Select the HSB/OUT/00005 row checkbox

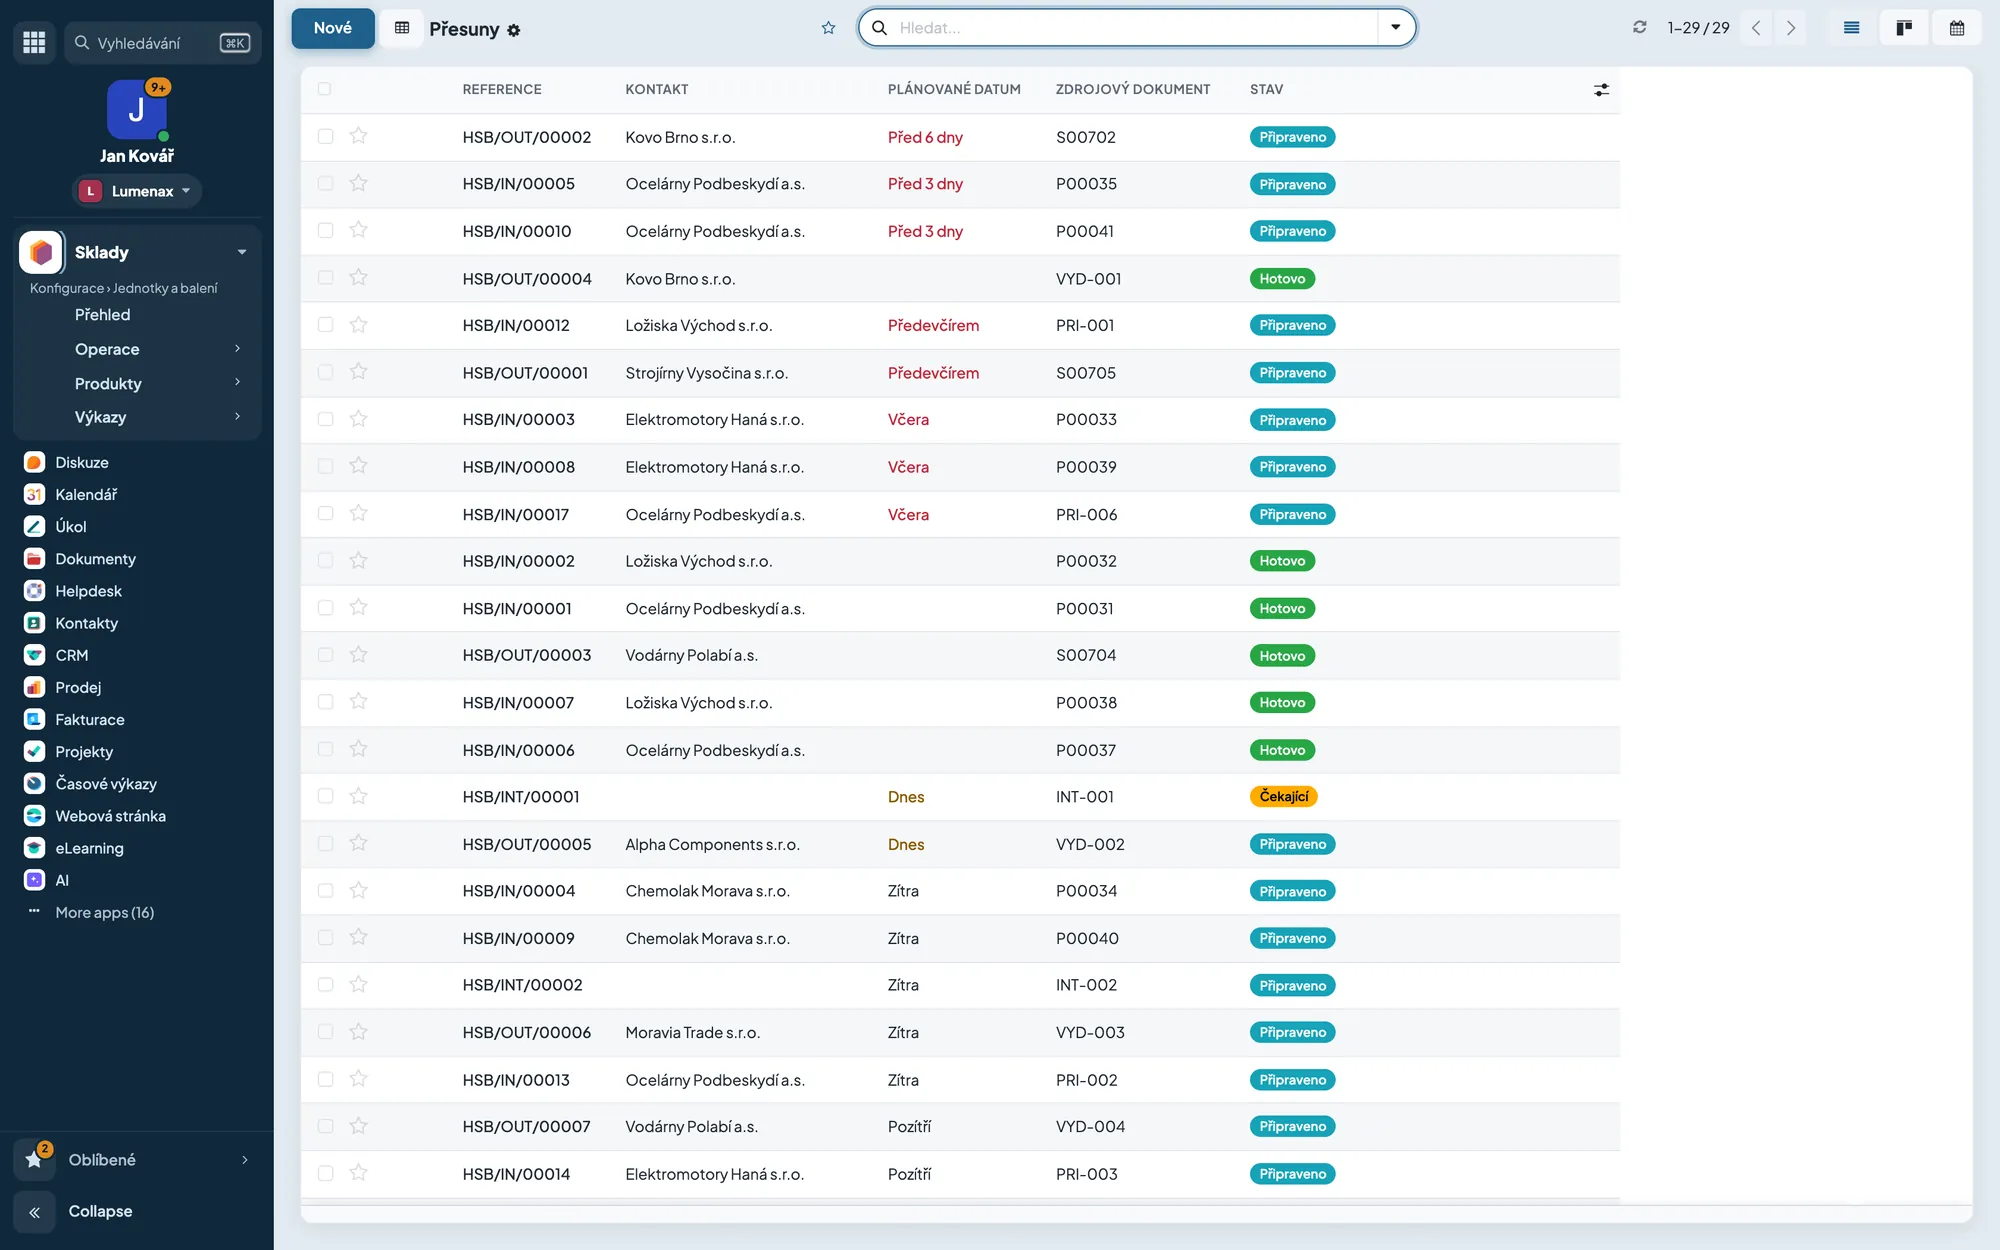coord(325,843)
